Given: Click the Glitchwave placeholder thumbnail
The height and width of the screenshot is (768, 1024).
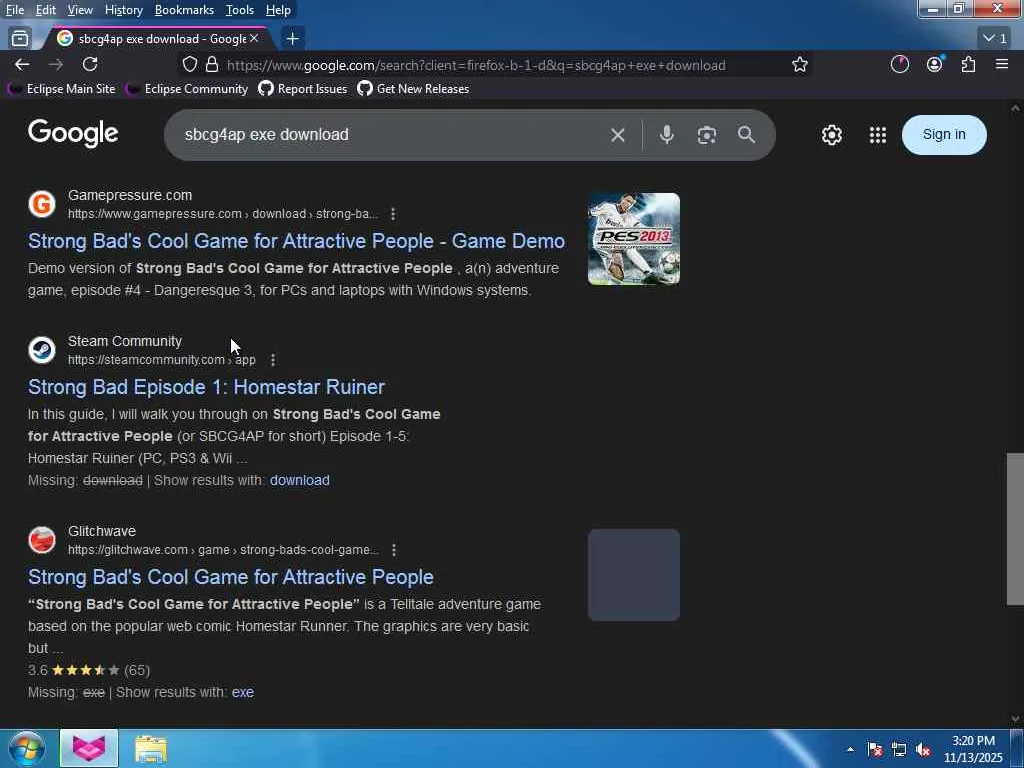Looking at the screenshot, I should click(633, 575).
